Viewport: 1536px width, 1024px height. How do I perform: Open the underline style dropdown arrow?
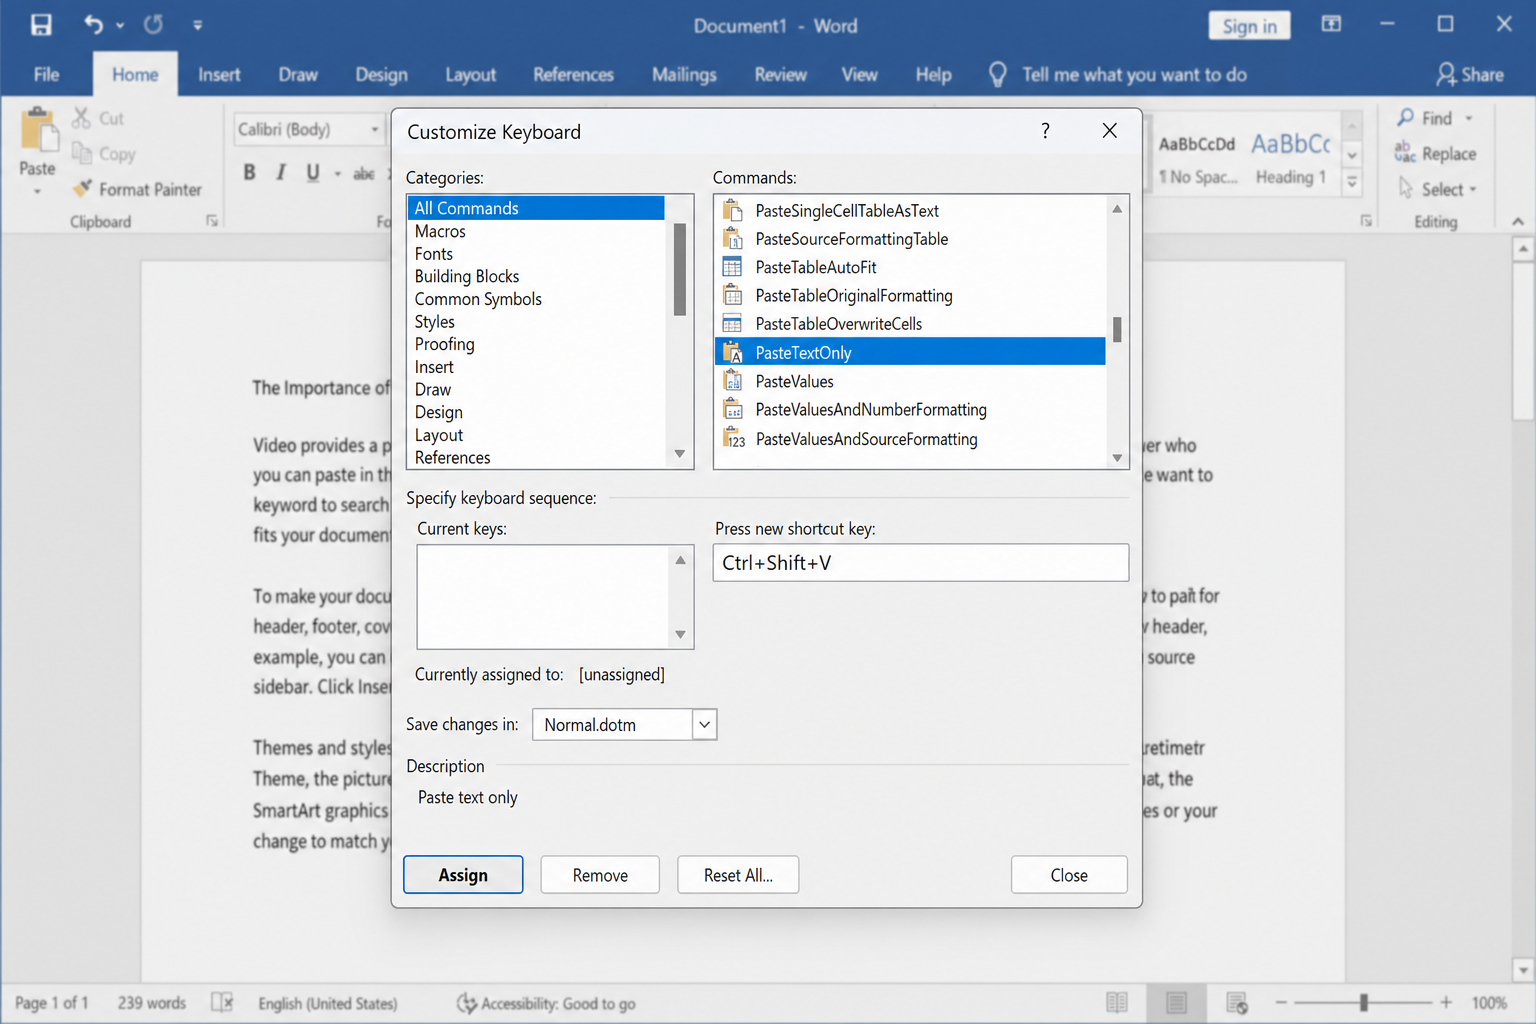337,173
